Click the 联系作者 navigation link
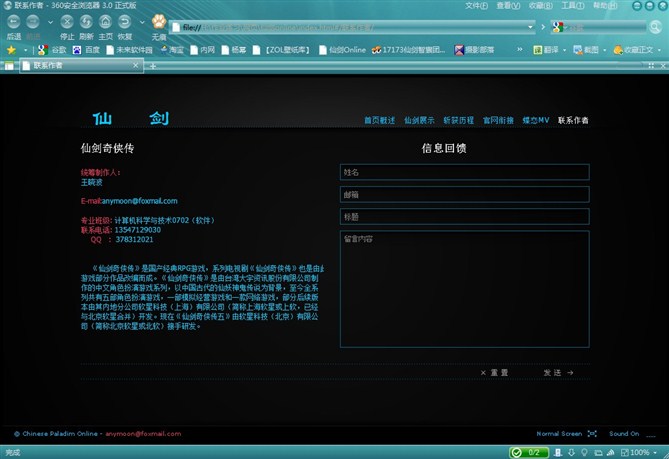This screenshot has height=459, width=669. (573, 120)
